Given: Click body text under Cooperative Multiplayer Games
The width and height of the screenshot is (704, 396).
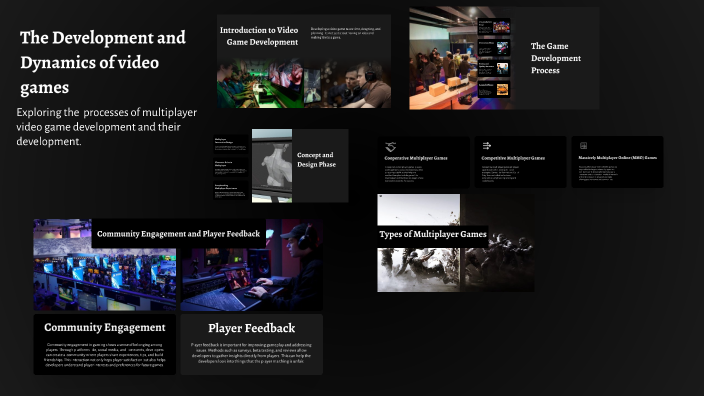Looking at the screenshot, I should 404,174.
